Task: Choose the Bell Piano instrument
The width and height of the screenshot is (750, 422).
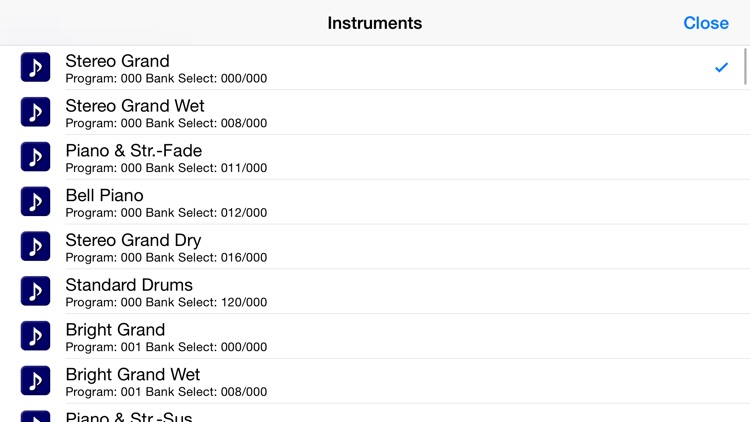Action: tap(105, 196)
